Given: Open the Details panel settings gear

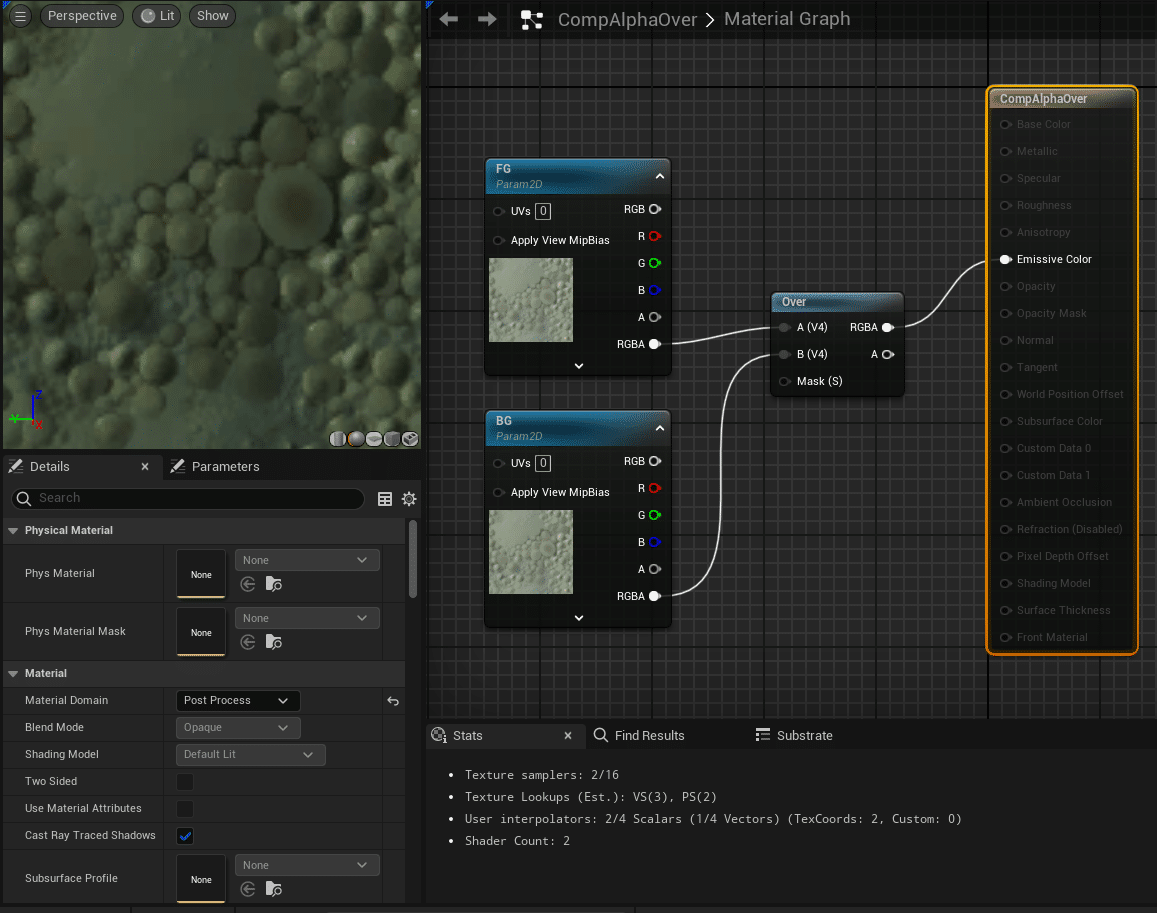Looking at the screenshot, I should pos(408,499).
